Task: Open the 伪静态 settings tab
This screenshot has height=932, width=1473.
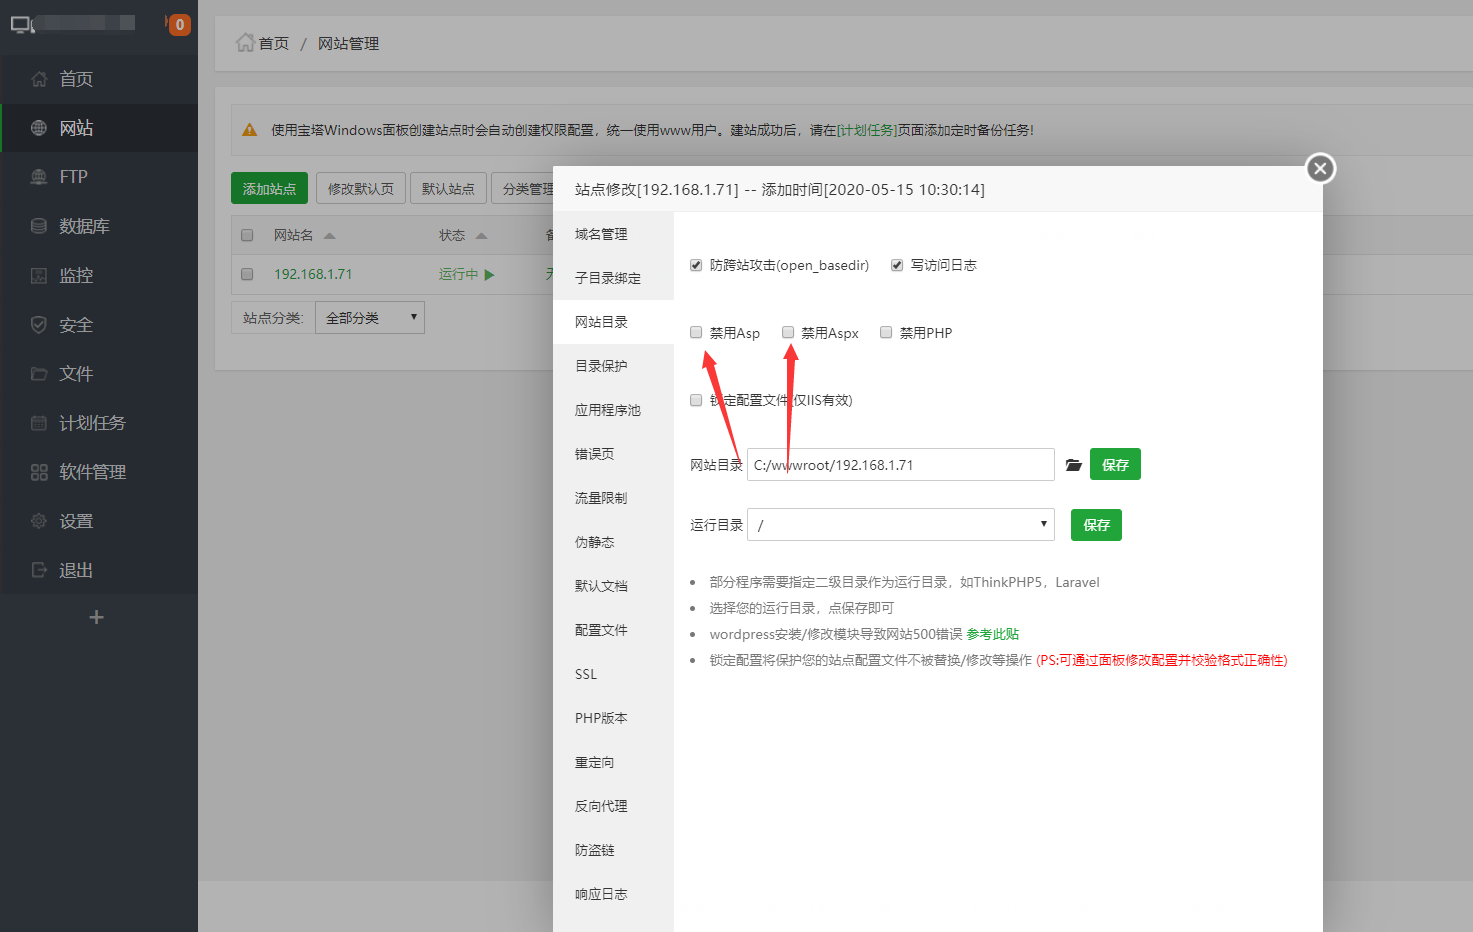Action: pyautogui.click(x=594, y=542)
